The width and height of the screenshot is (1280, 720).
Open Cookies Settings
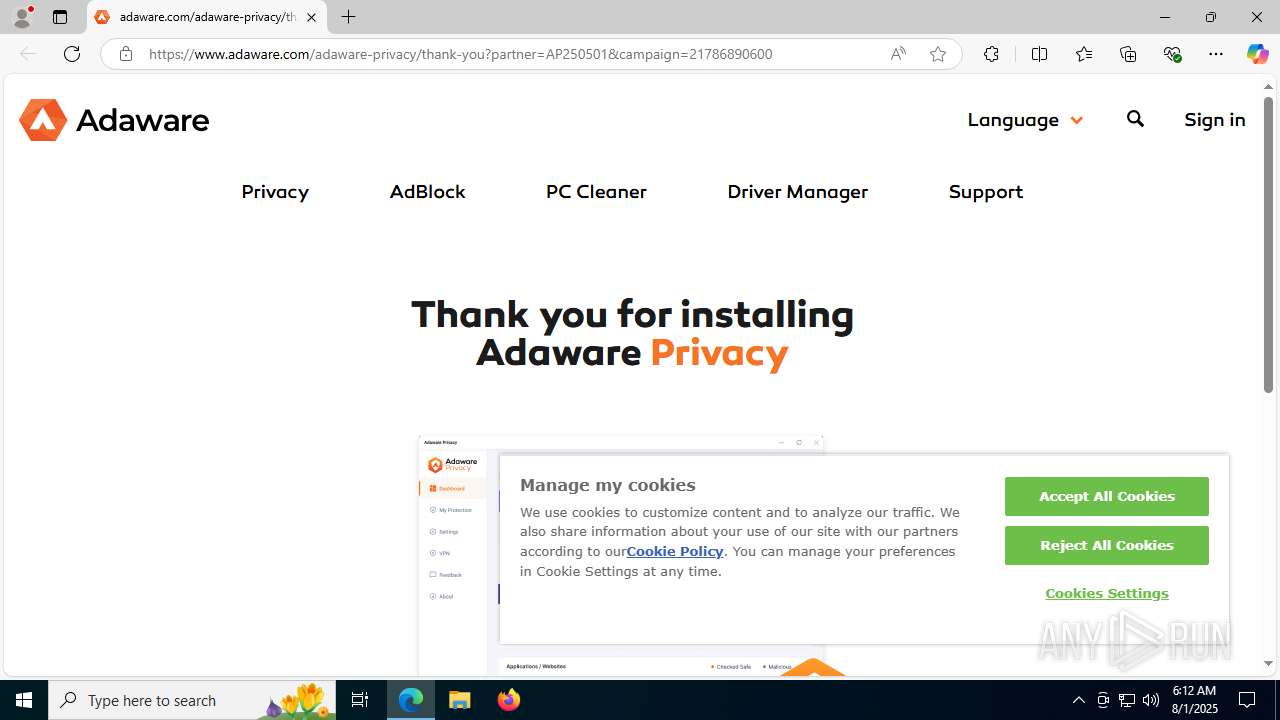coord(1107,593)
